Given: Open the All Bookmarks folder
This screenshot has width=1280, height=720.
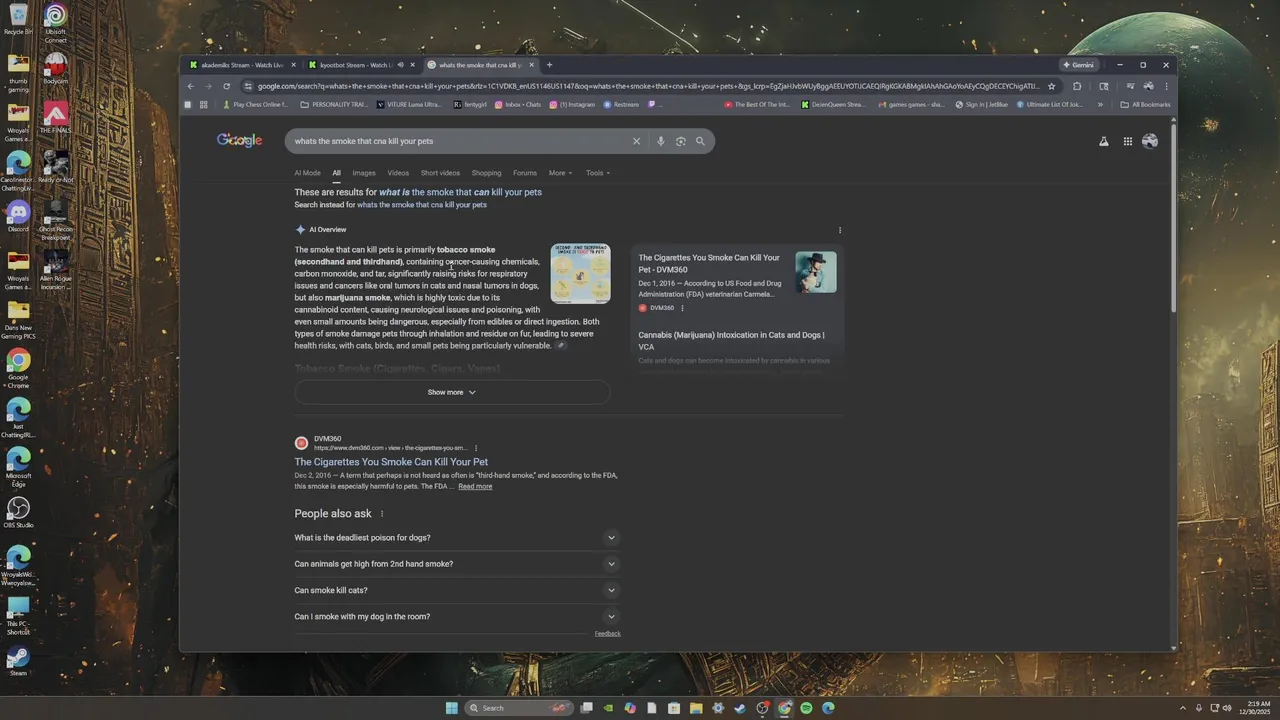Looking at the screenshot, I should pos(1145,104).
